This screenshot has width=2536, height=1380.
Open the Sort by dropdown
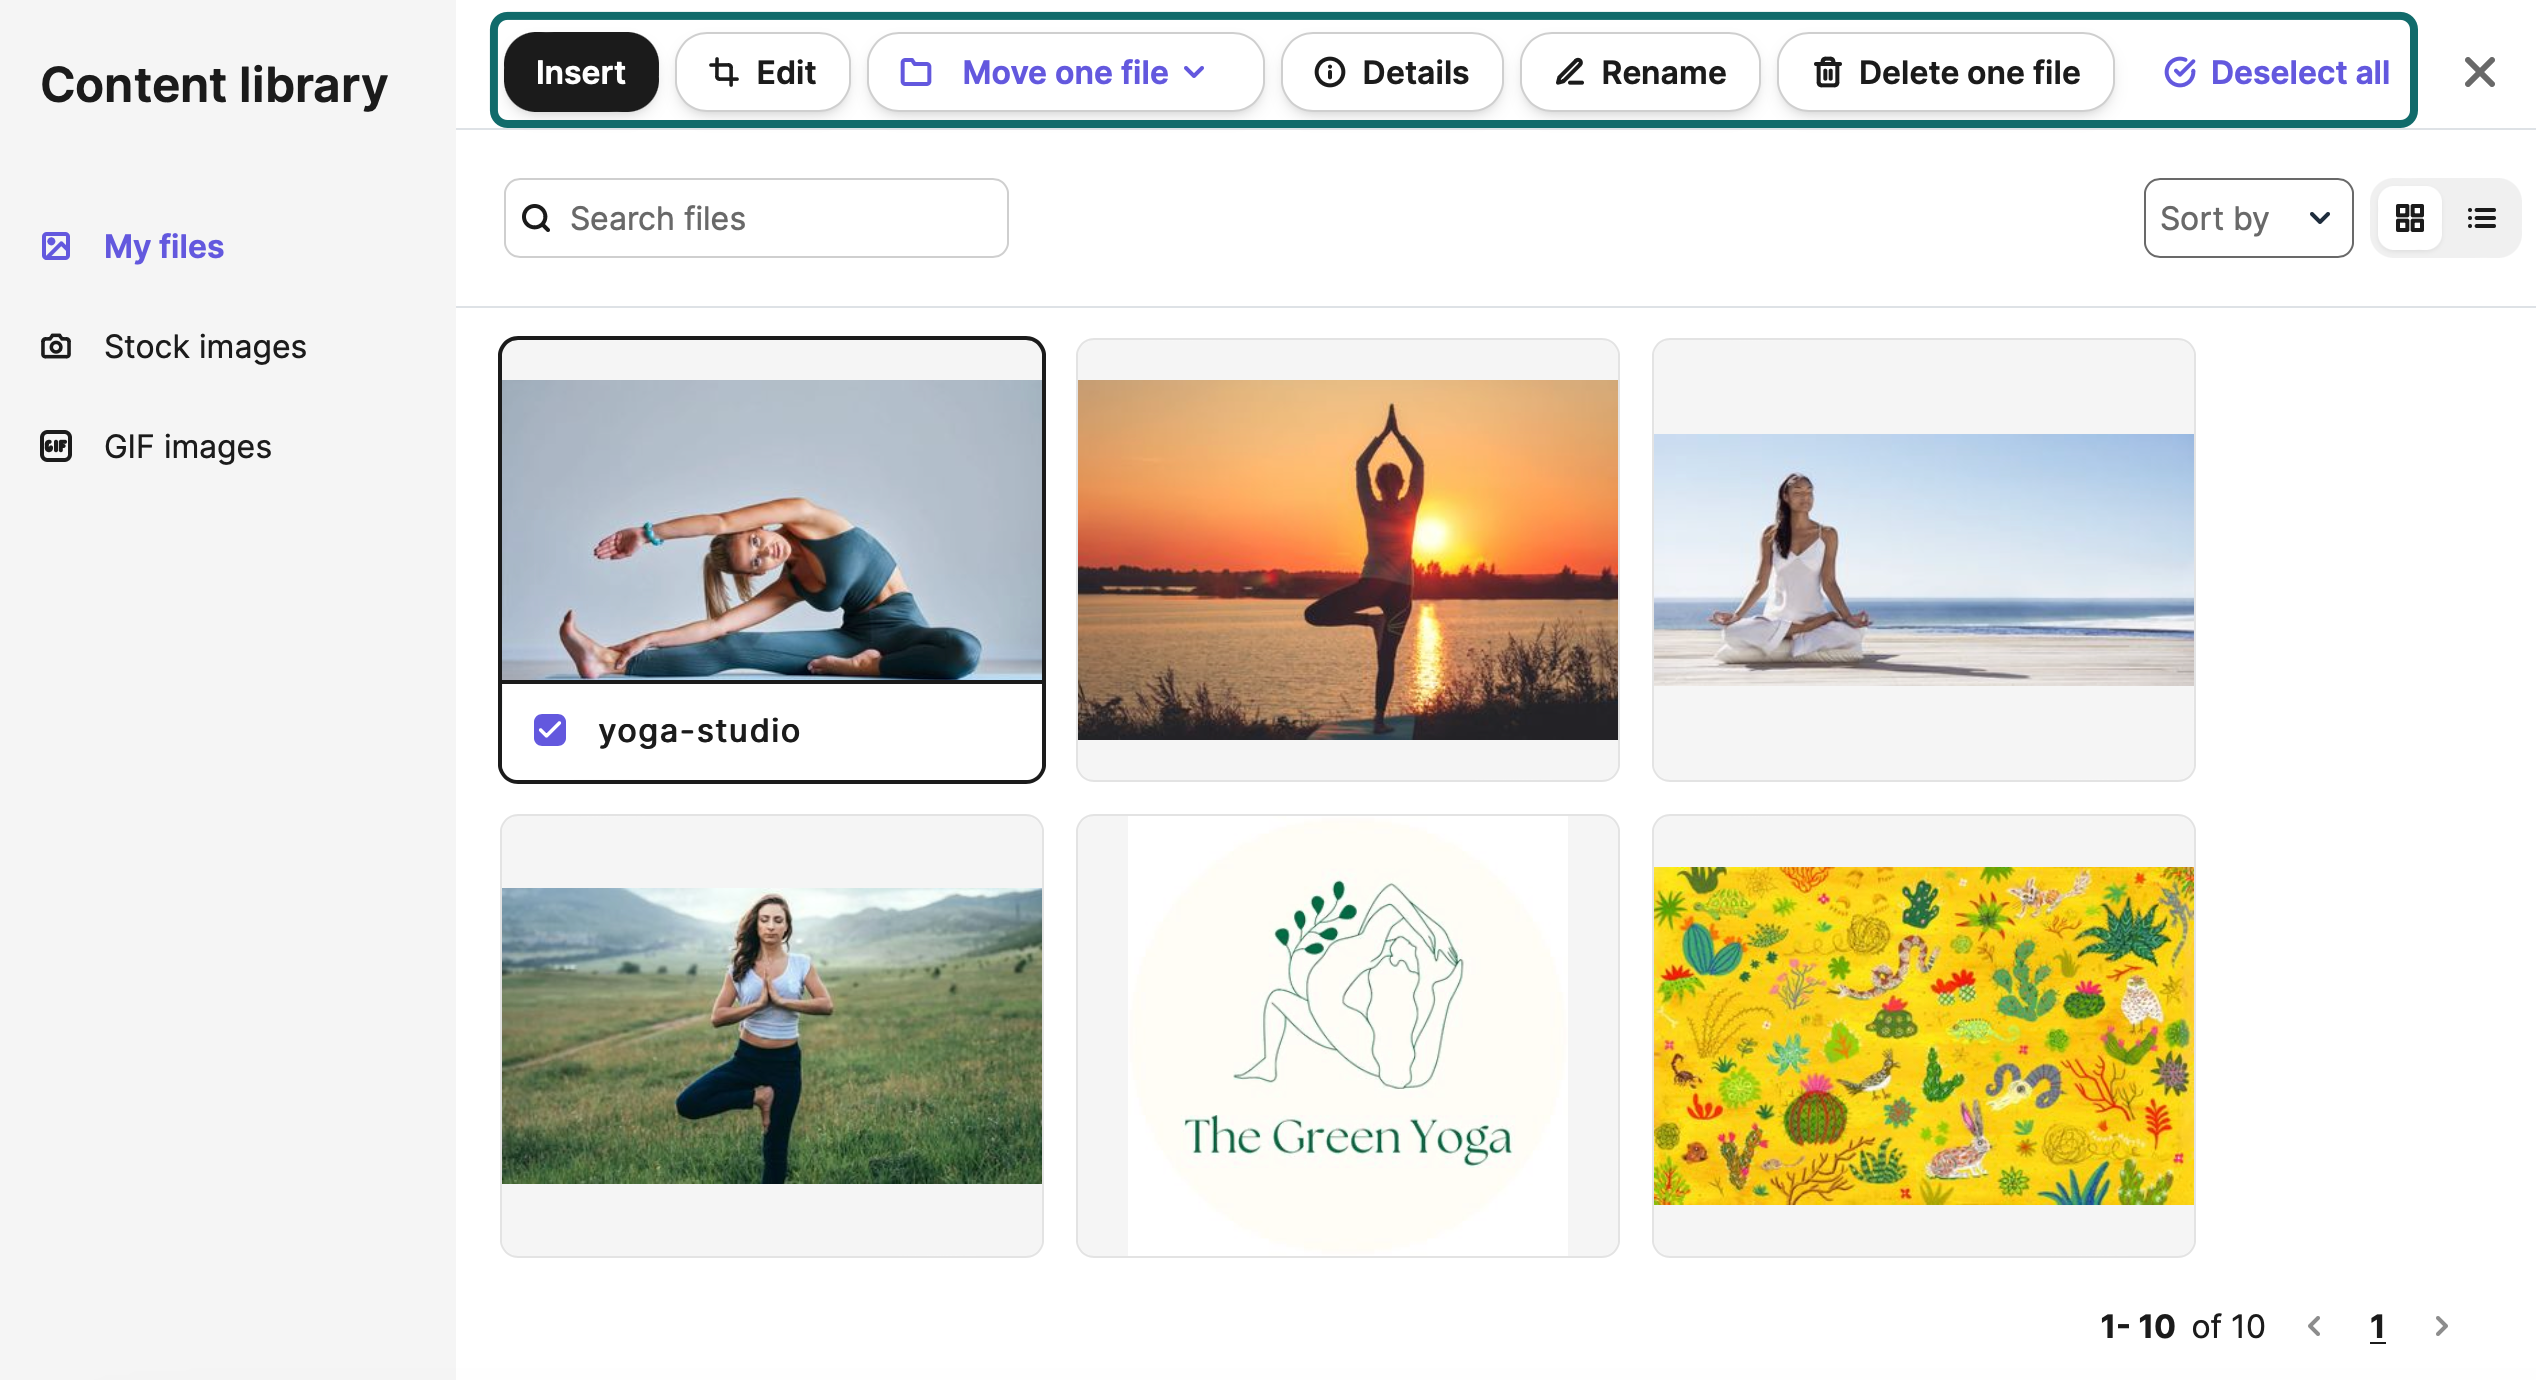[2246, 218]
